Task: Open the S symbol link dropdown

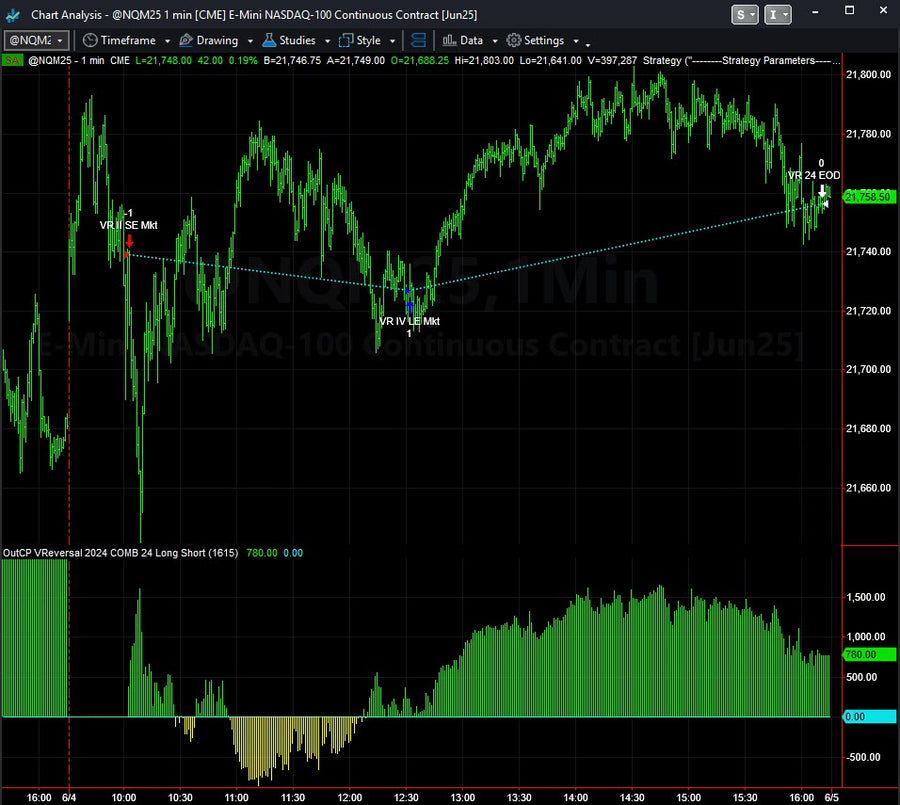Action: point(745,15)
